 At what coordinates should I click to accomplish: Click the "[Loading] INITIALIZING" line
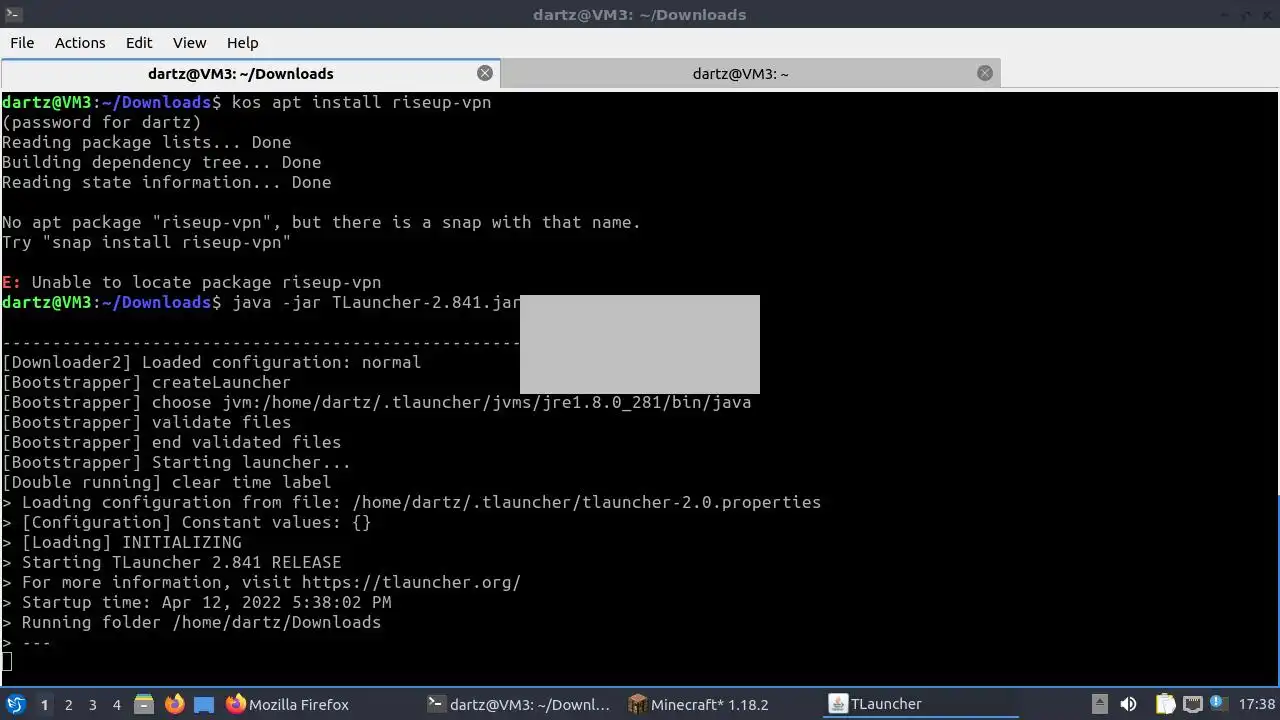coord(131,542)
